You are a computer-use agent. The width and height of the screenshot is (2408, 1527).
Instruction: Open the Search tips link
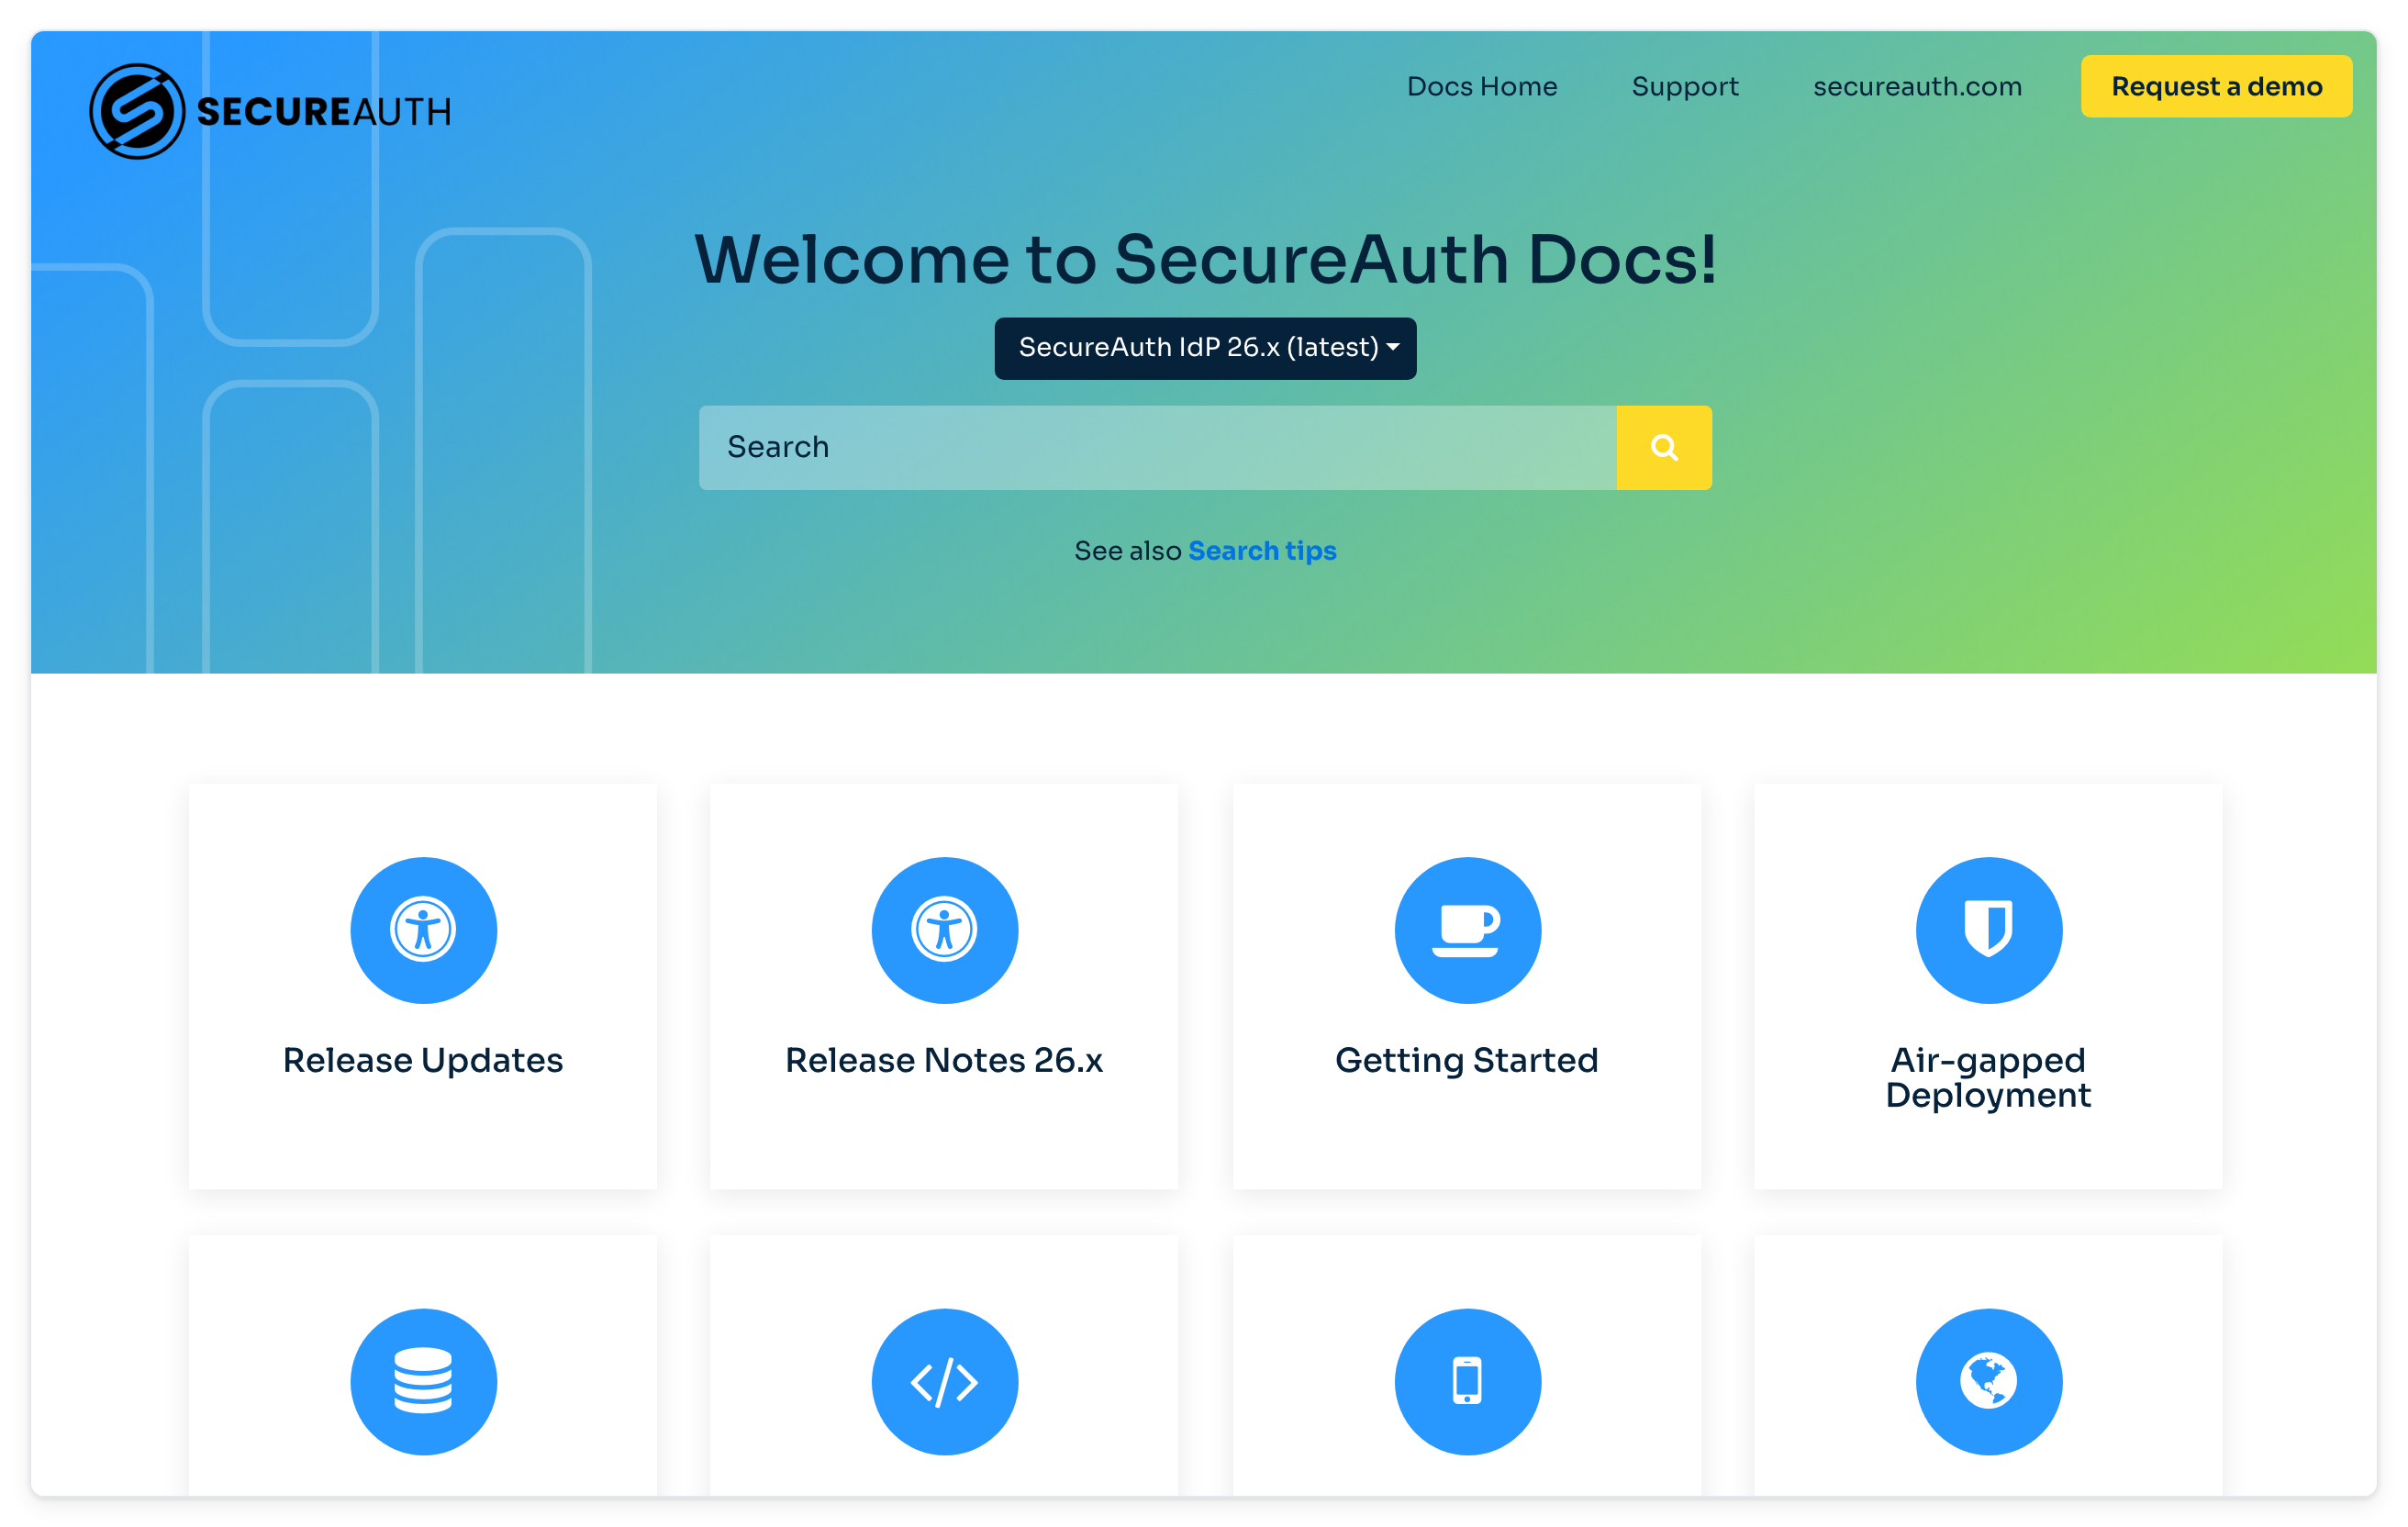1261,550
